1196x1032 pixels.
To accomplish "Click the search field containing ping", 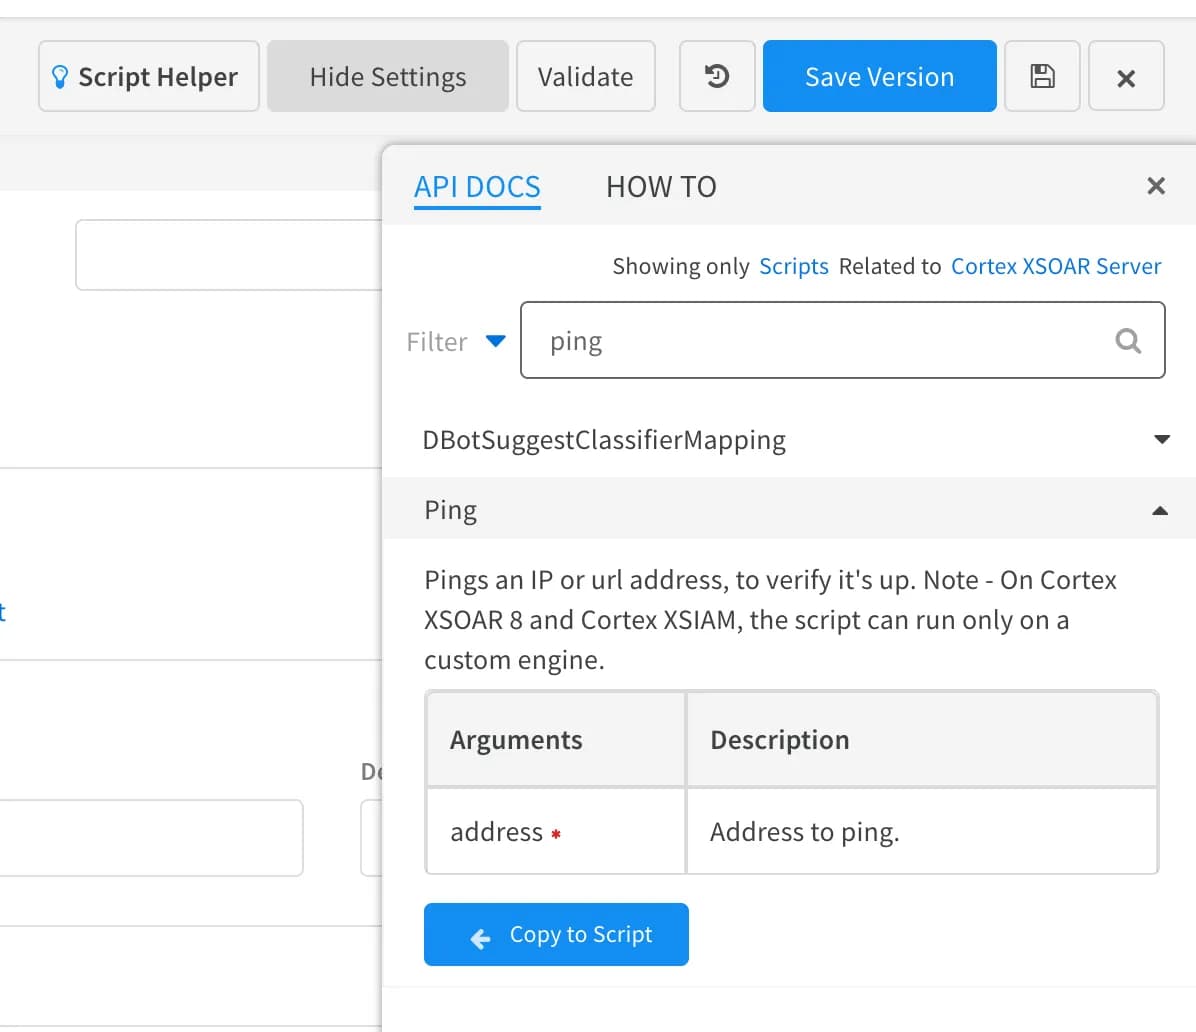I will click(842, 340).
